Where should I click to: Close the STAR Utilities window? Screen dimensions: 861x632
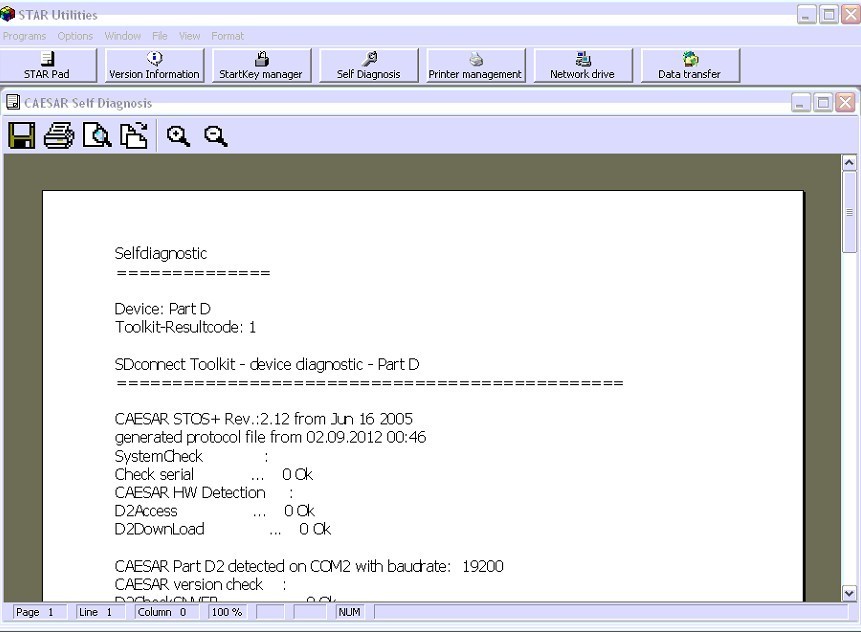click(x=851, y=15)
